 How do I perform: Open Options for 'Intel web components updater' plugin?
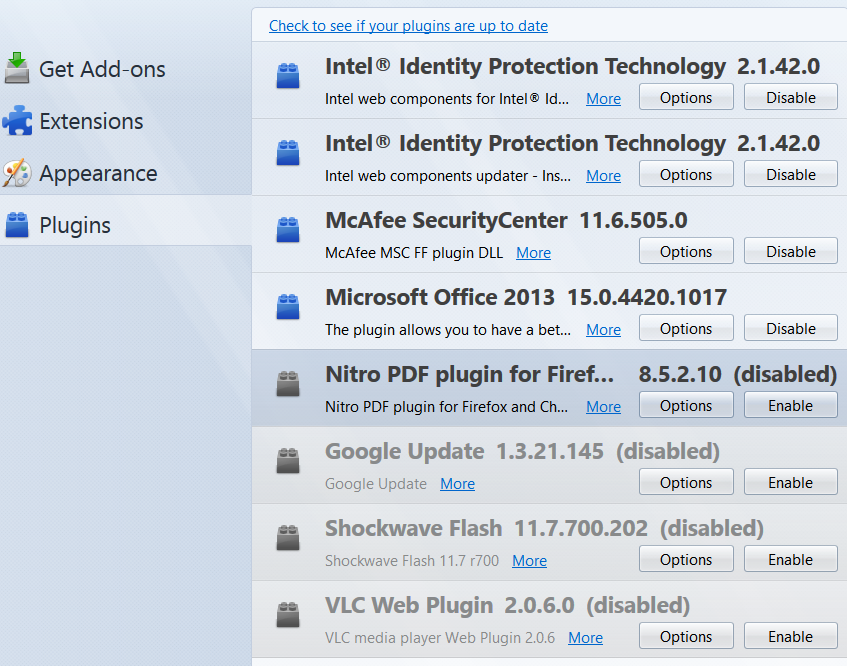point(686,175)
